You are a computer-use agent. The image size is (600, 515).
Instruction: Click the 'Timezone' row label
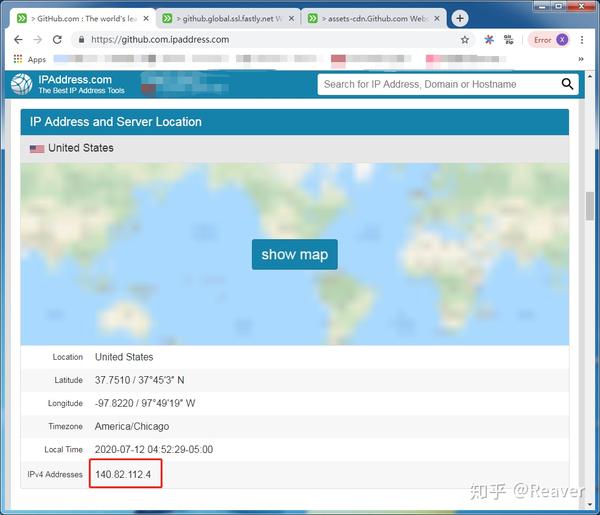click(x=65, y=426)
